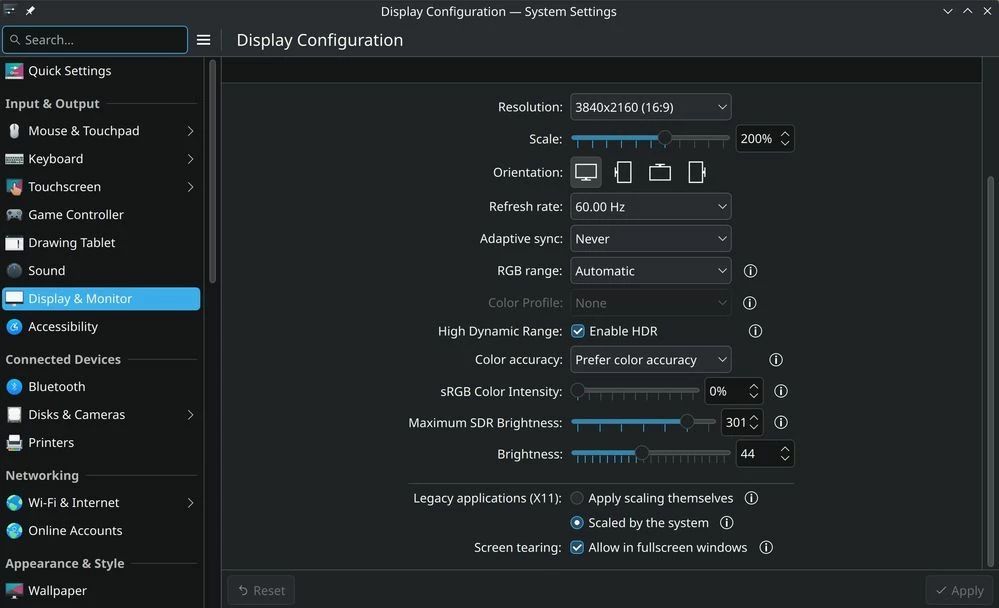Expand Mouse & Touchpad submenu arrow
999x608 pixels.
coord(190,131)
